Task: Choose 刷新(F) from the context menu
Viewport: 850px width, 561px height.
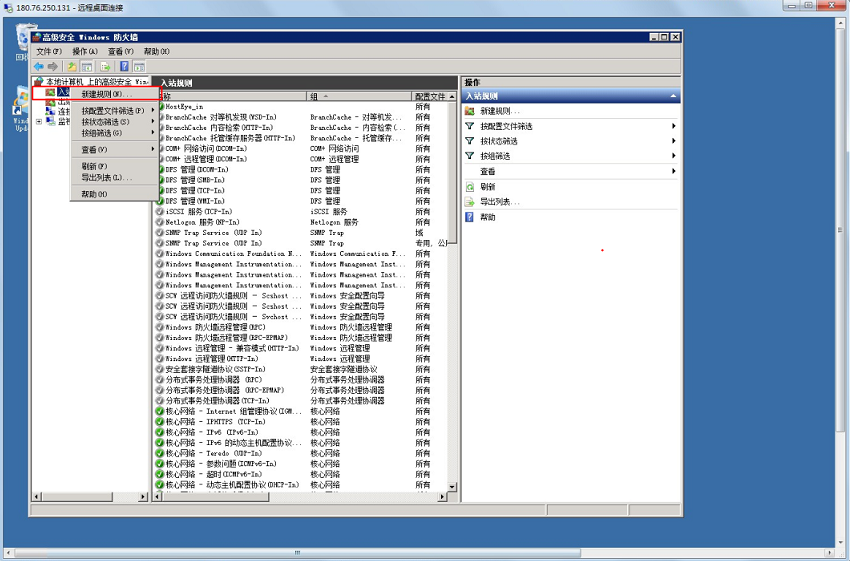Action: 114,166
